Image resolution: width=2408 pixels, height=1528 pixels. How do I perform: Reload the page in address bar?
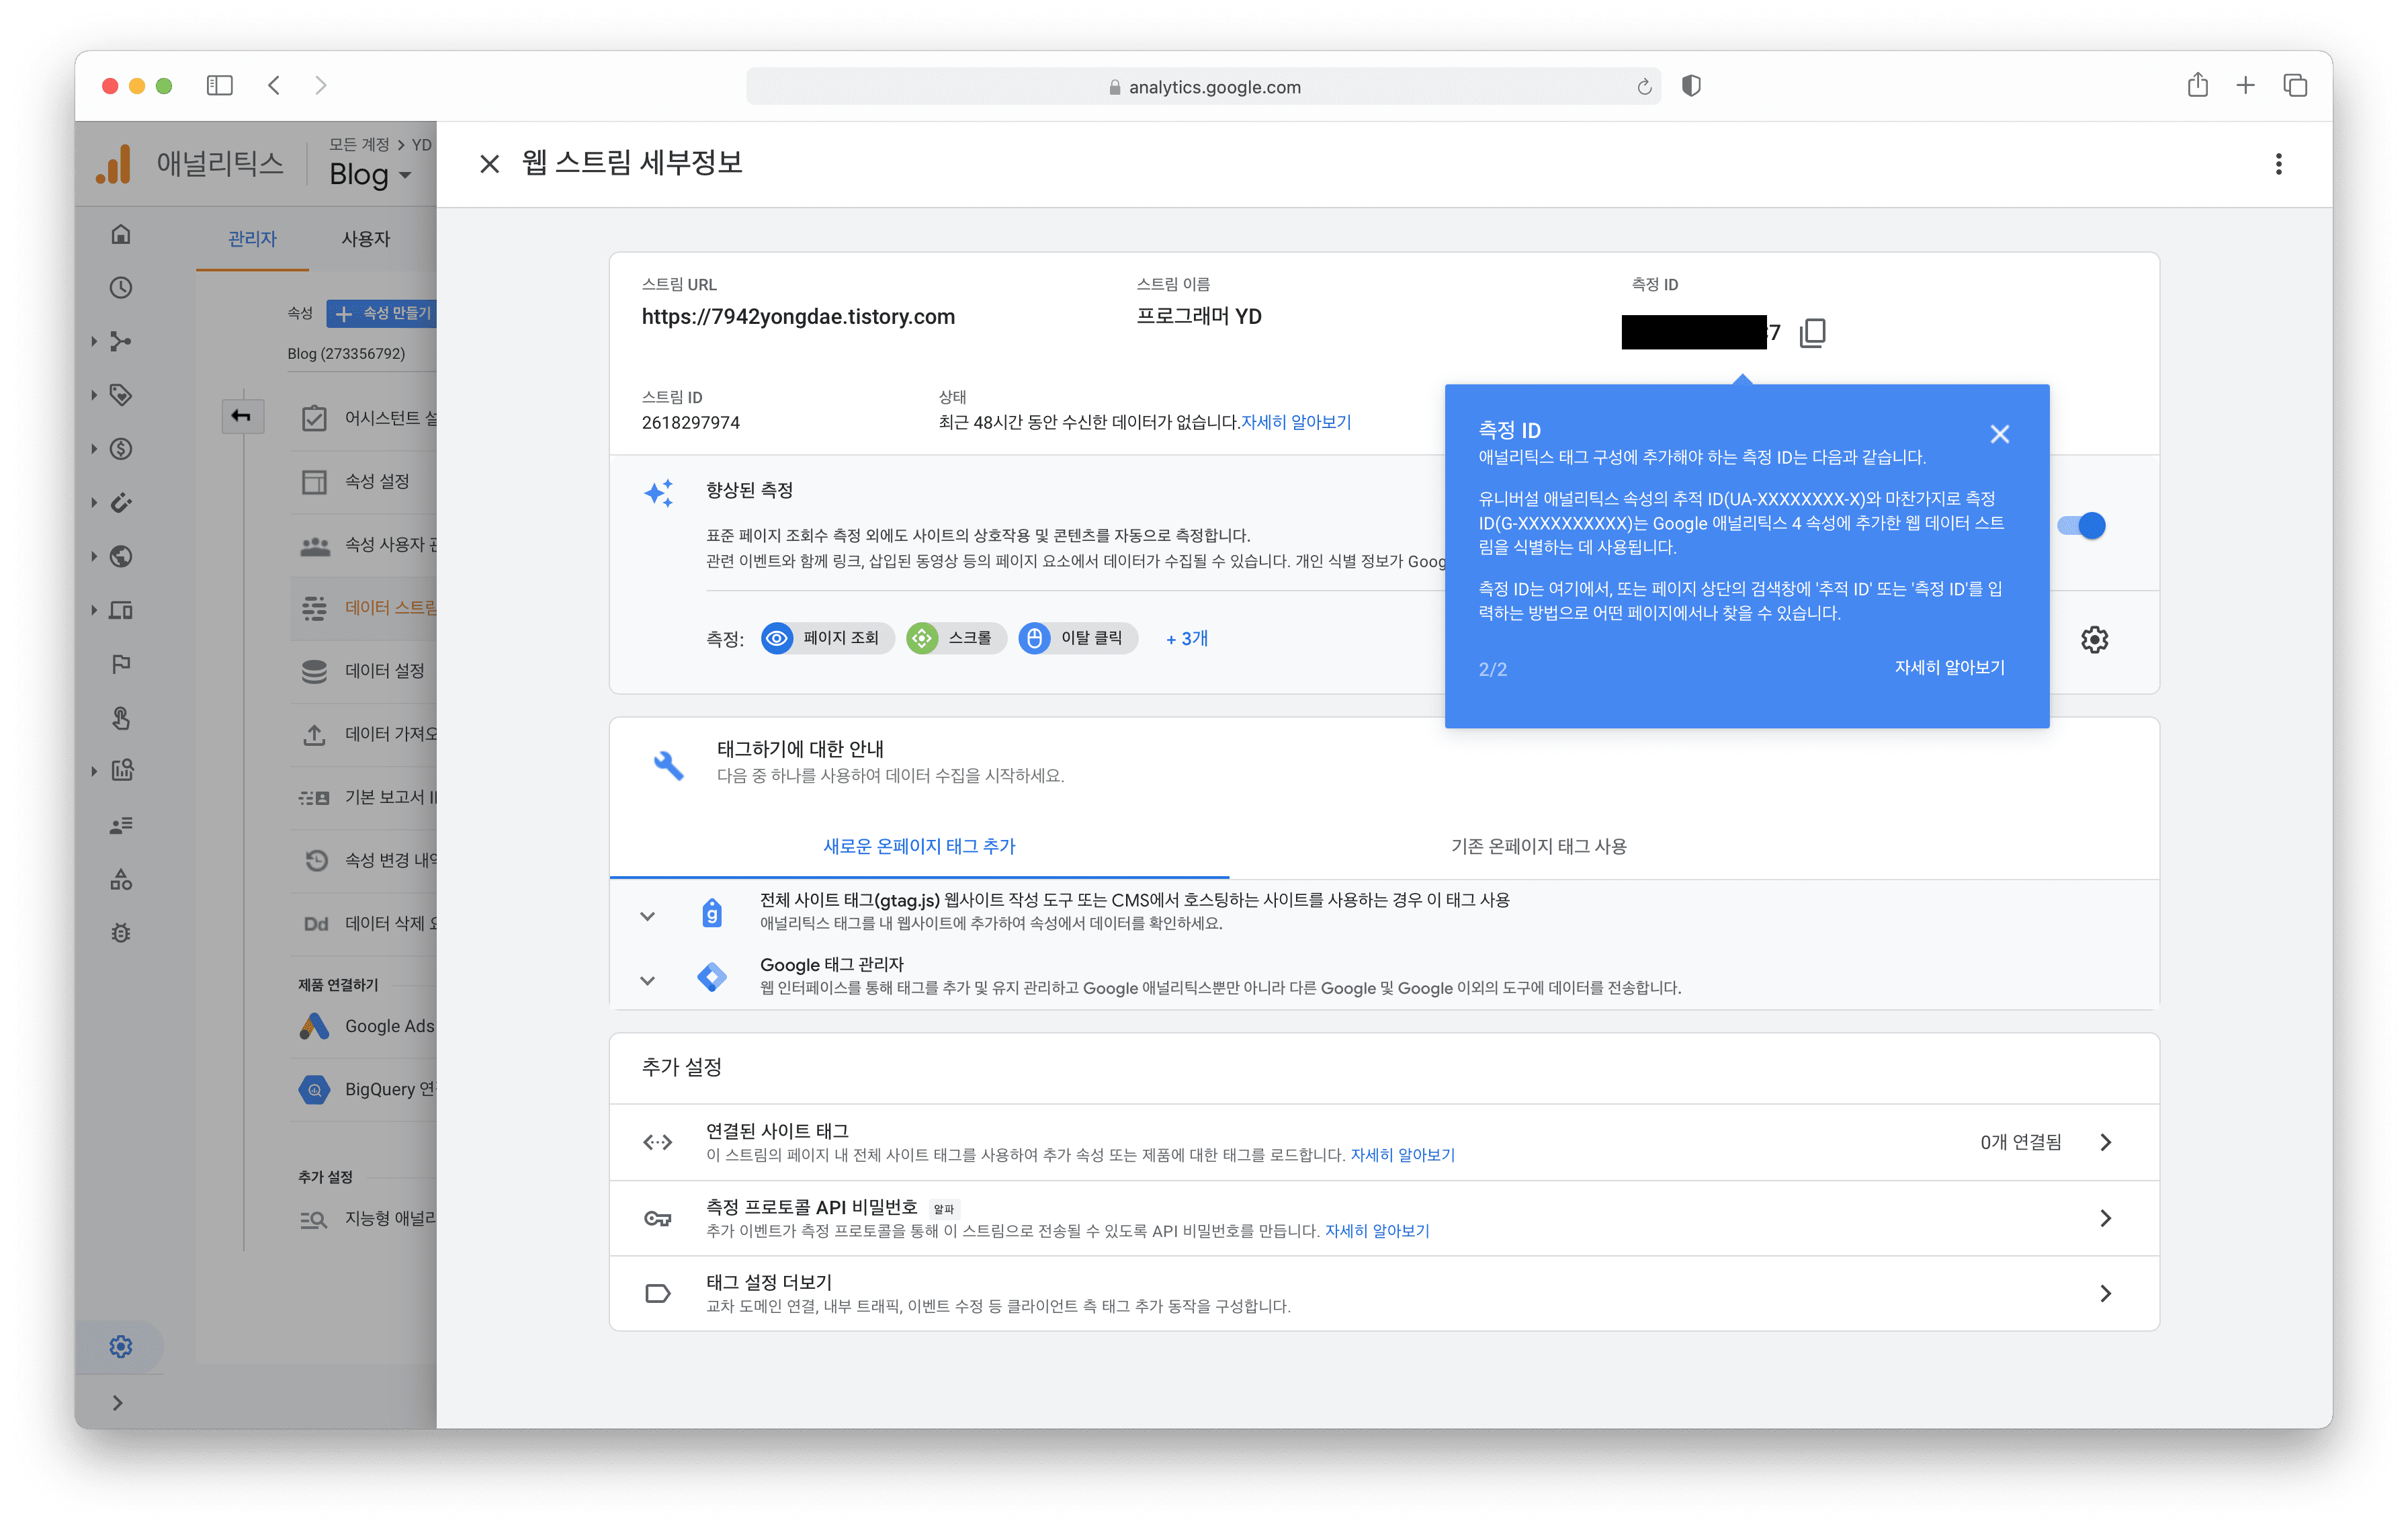(x=1644, y=87)
